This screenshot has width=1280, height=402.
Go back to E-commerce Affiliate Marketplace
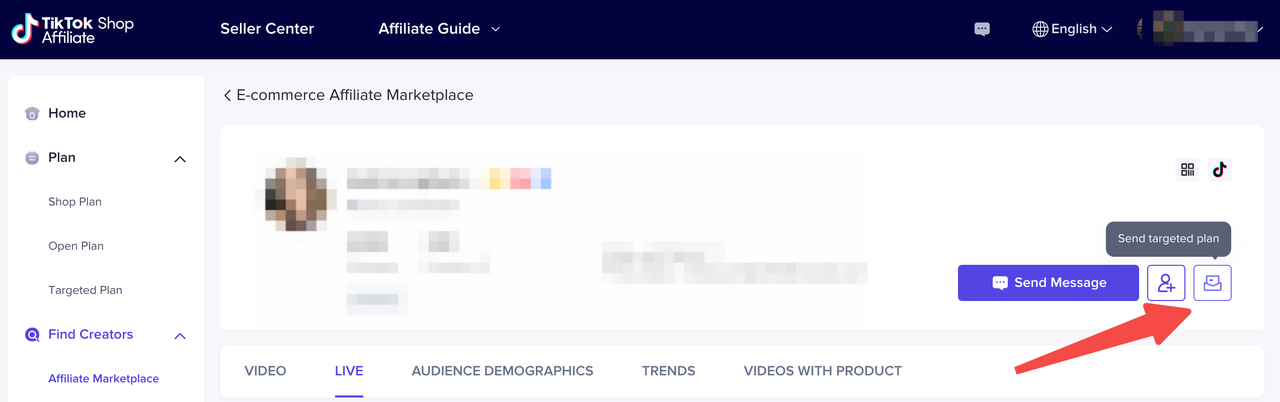pyautogui.click(x=348, y=95)
